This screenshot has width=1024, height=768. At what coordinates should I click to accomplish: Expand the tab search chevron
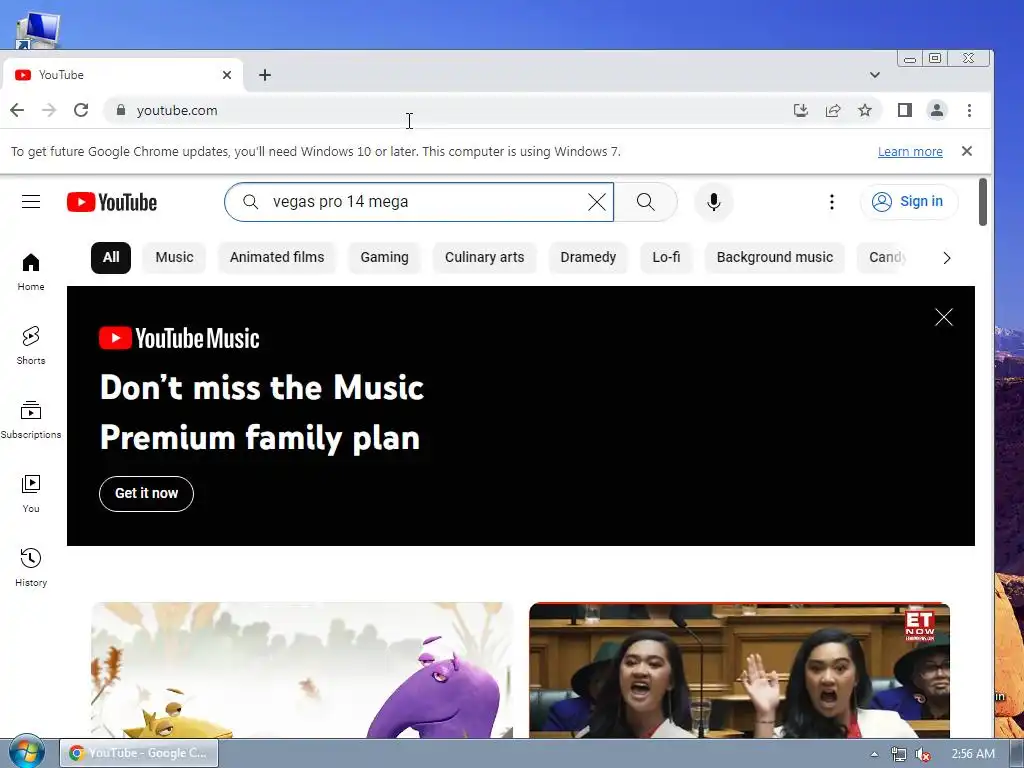(874, 75)
